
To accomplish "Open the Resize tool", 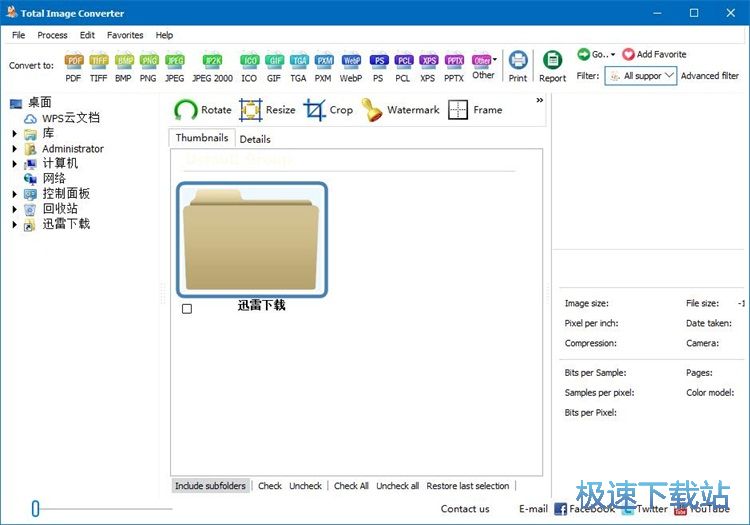I will [x=267, y=110].
